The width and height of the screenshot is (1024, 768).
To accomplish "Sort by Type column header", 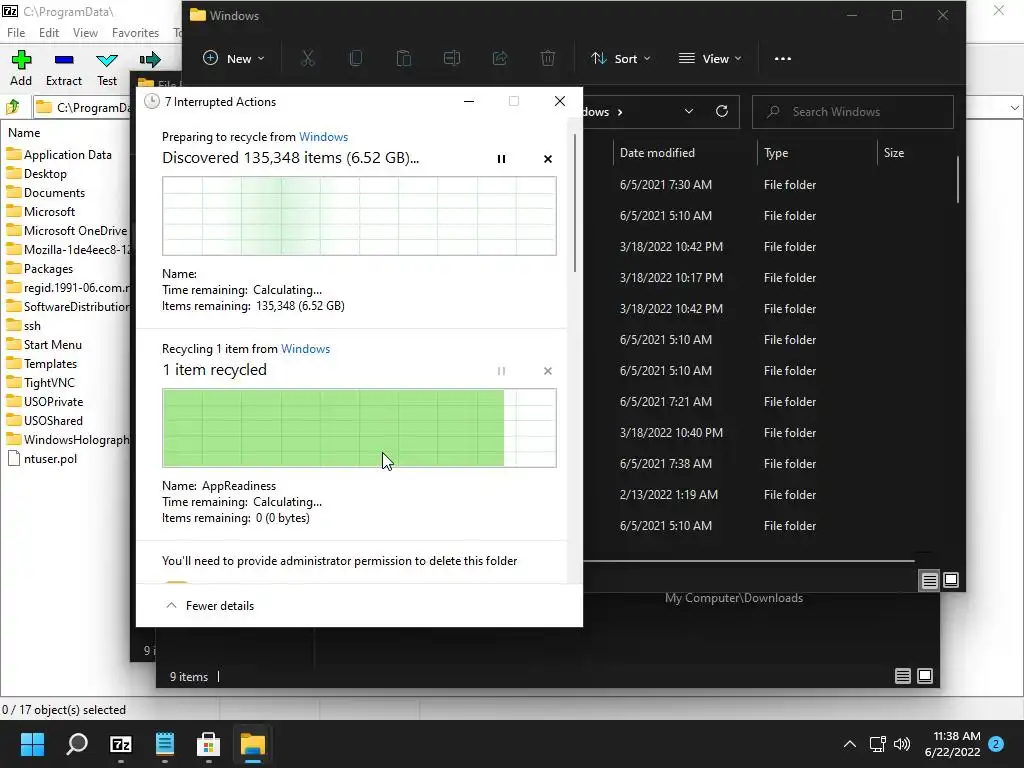I will [x=776, y=153].
